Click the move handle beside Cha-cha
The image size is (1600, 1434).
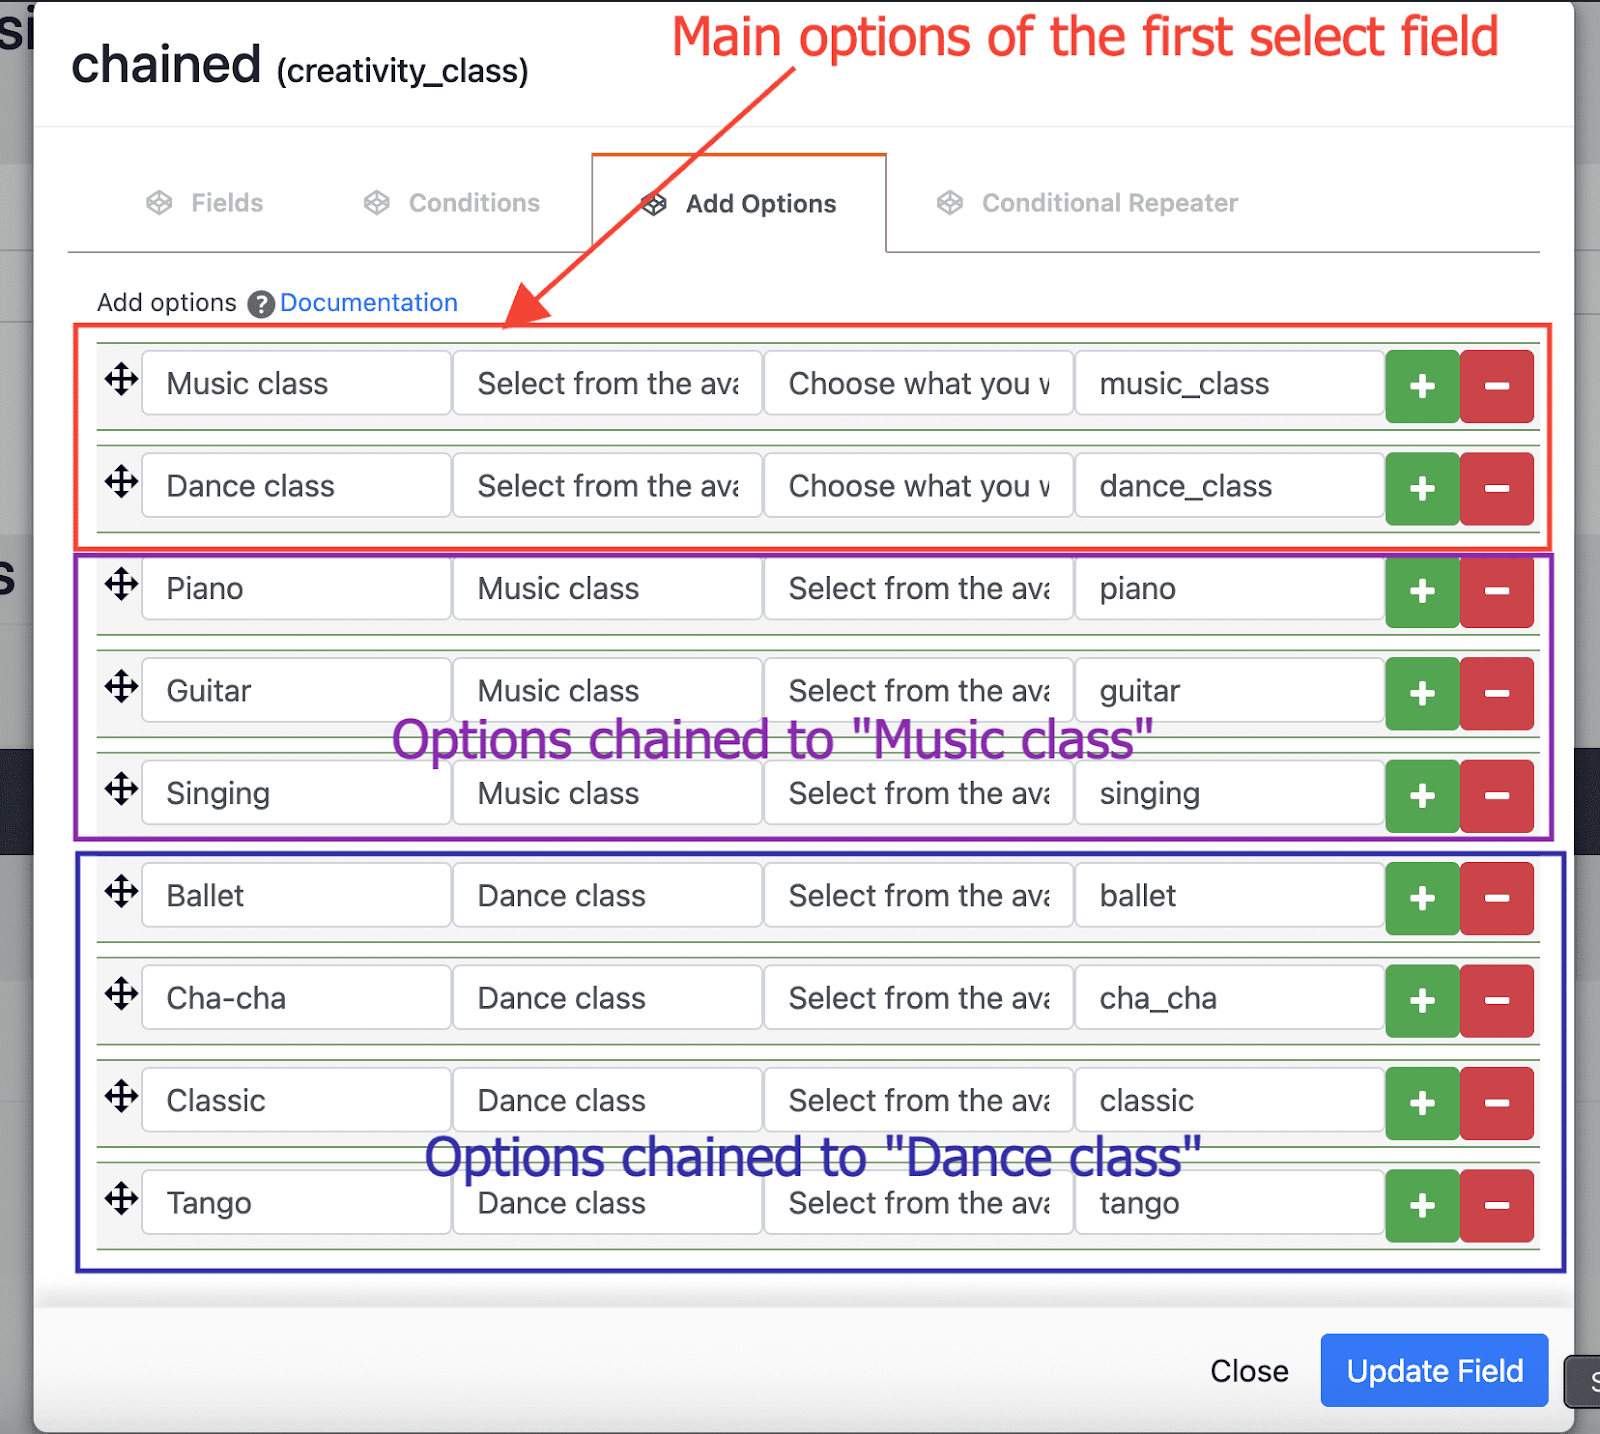pyautogui.click(x=121, y=994)
